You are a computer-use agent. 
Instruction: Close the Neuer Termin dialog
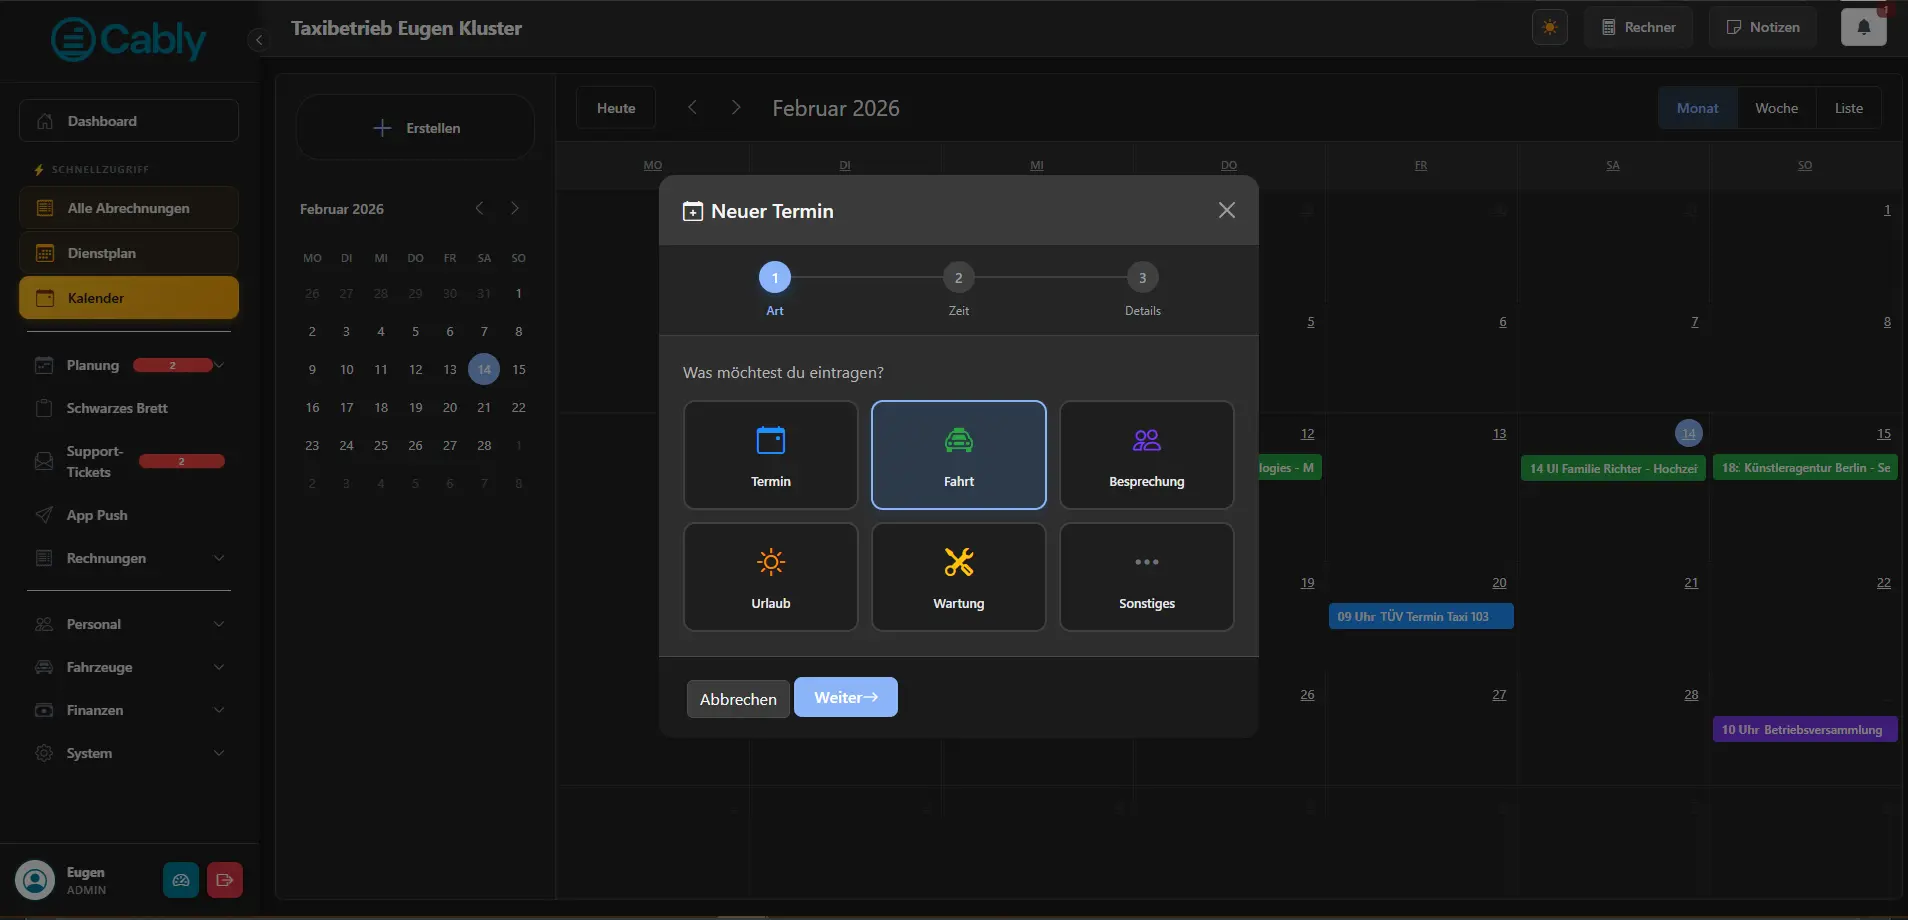1226,210
